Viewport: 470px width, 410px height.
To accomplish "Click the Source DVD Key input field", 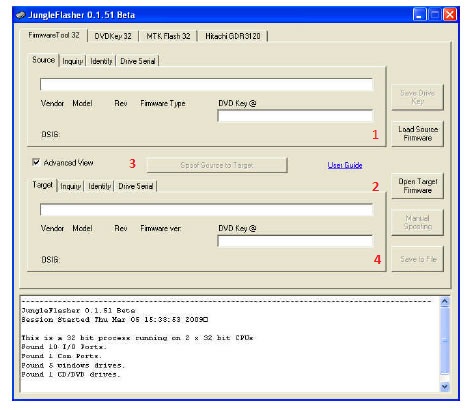I will tap(295, 116).
